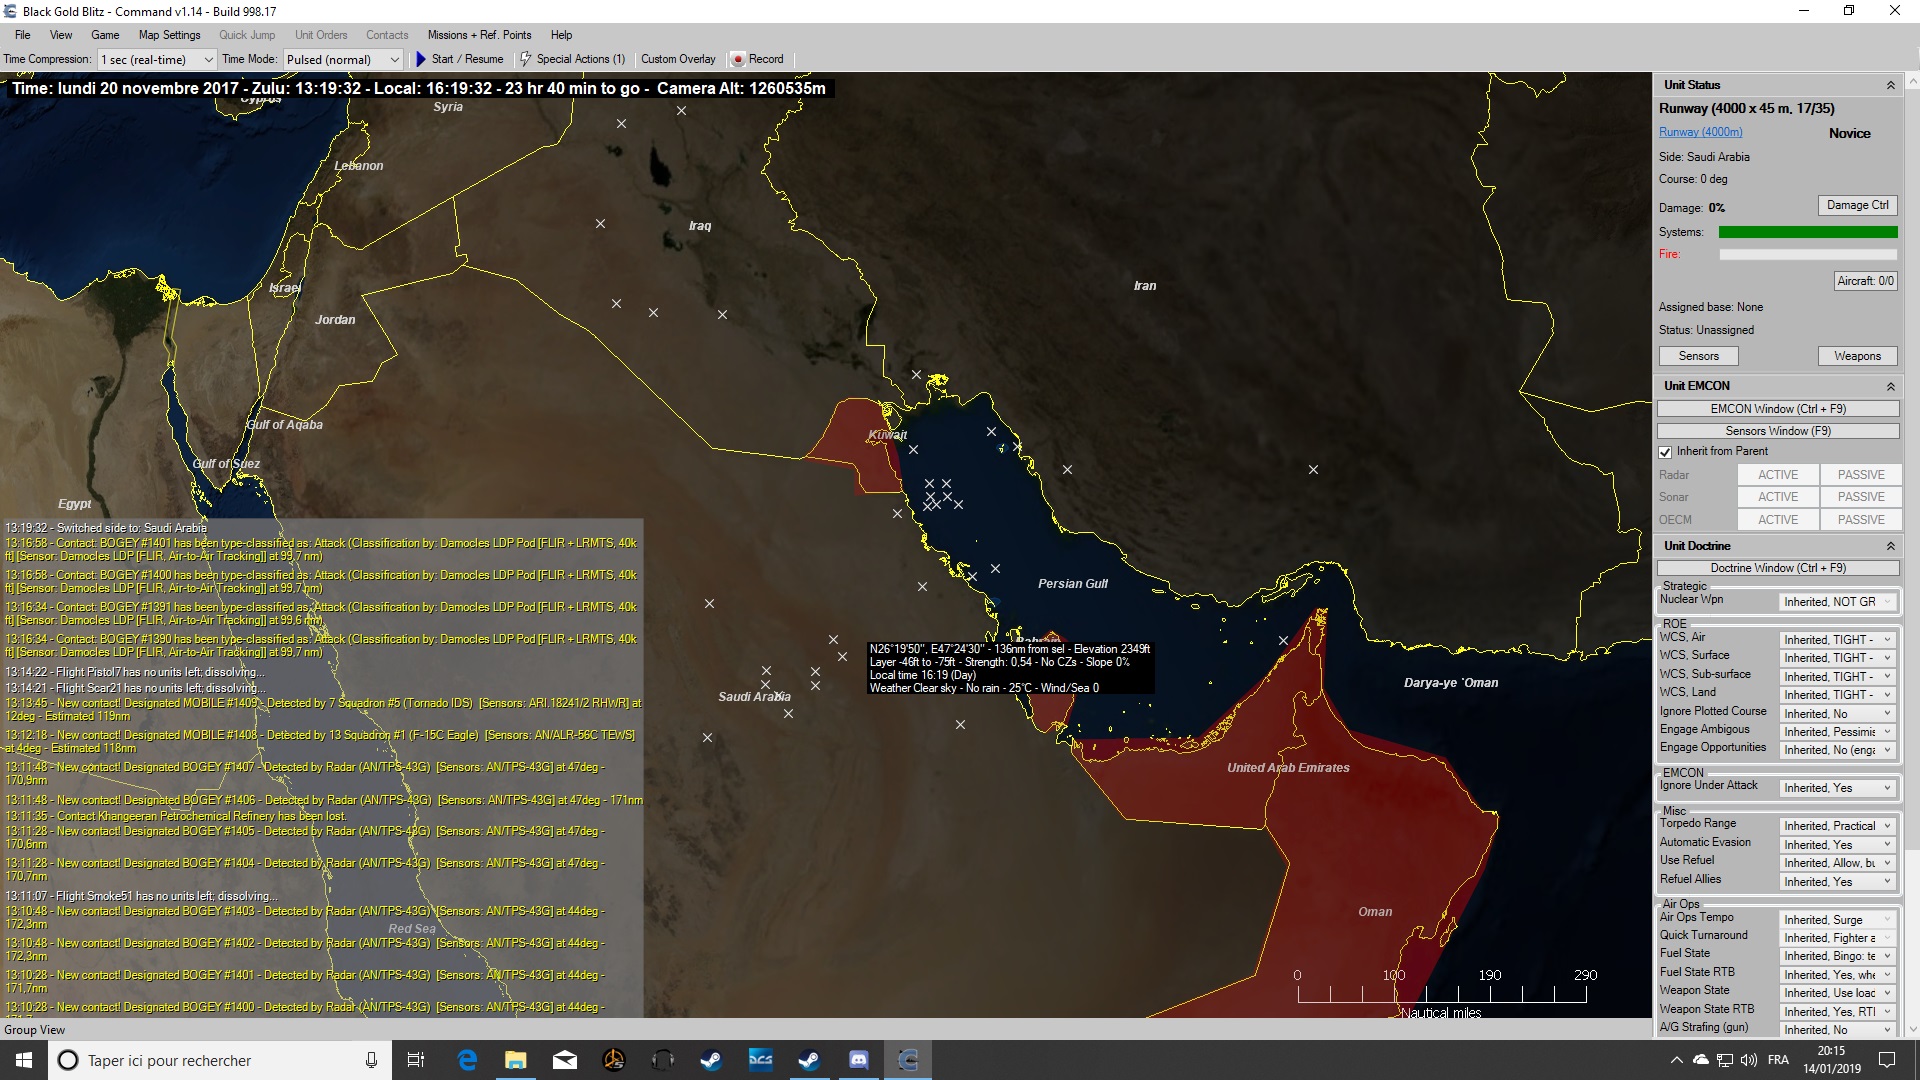Click the Weapons button
The image size is (1920, 1080).
point(1857,356)
